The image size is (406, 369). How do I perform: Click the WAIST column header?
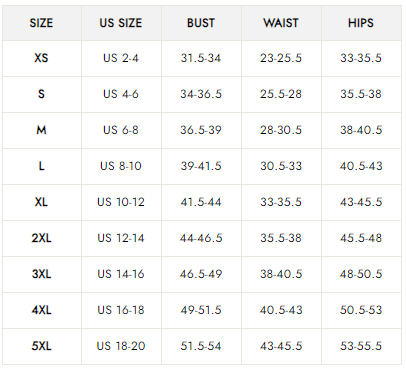click(281, 23)
